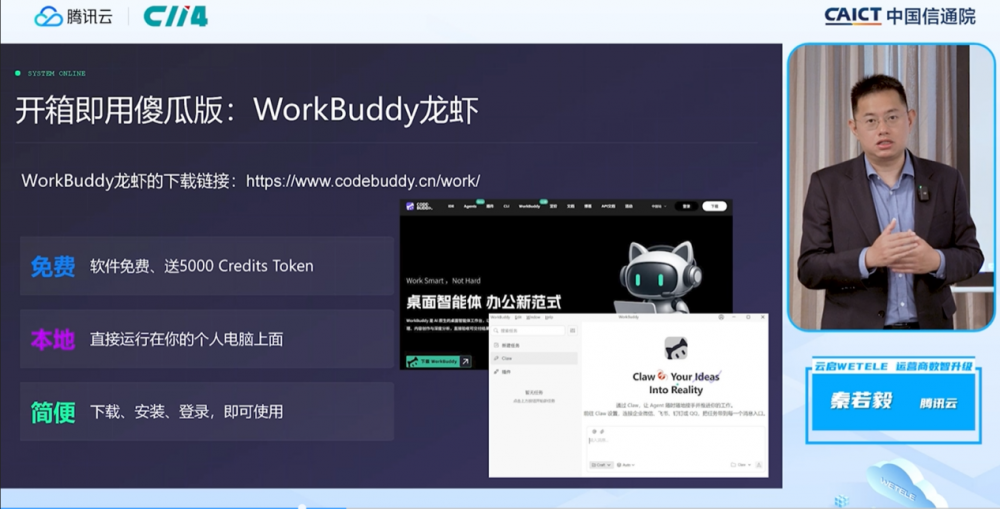The width and height of the screenshot is (1000, 509).
Task: Click the search tasks input field
Action: tap(528, 329)
